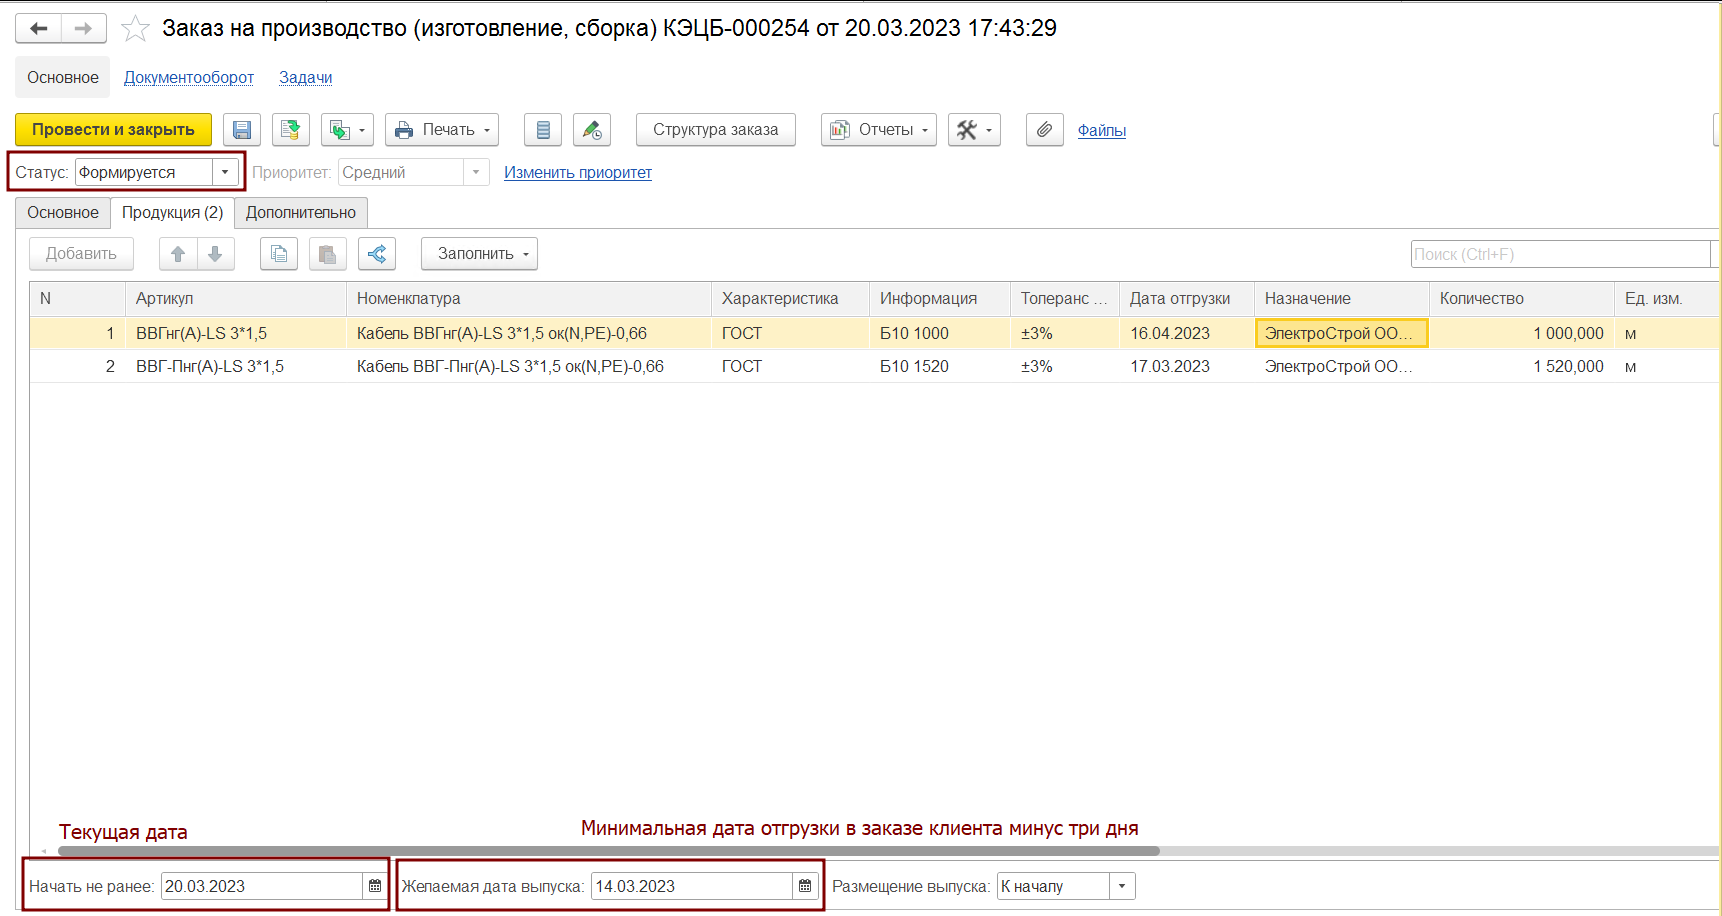The width and height of the screenshot is (1722, 916).
Task: Move row up with arrow icon
Action: (178, 254)
